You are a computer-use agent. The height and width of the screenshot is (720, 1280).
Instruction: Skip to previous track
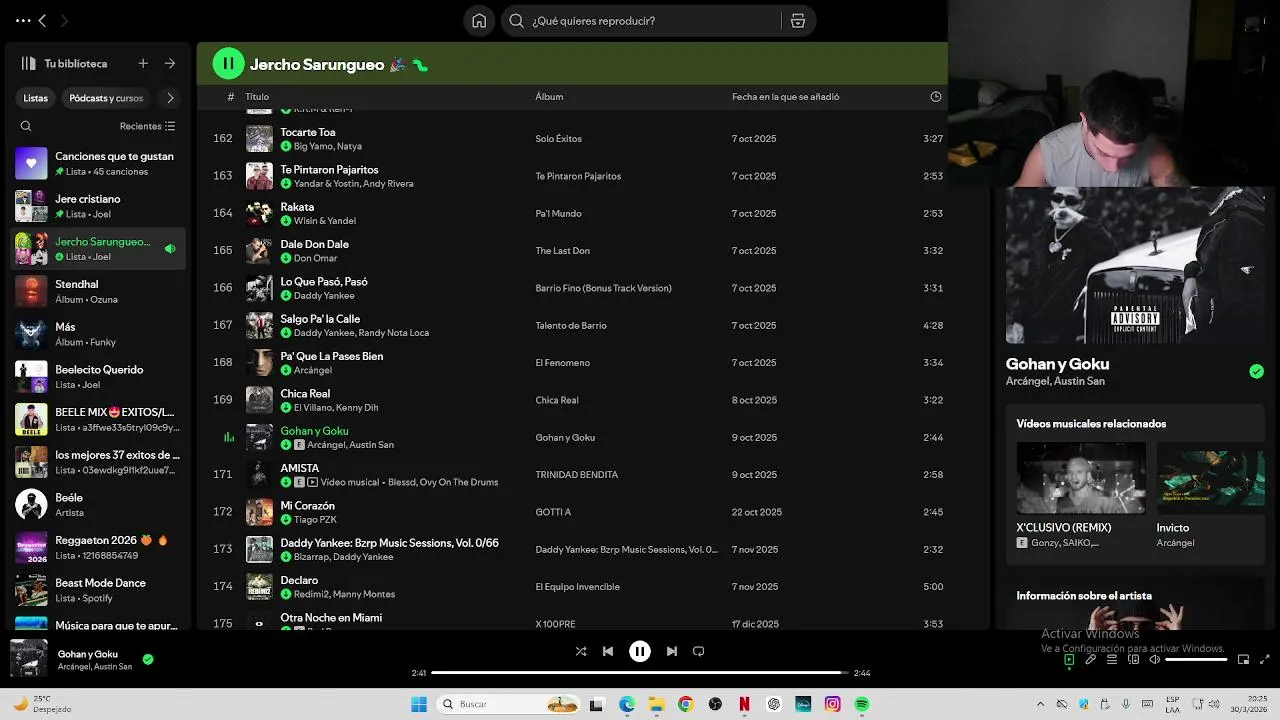pos(608,651)
